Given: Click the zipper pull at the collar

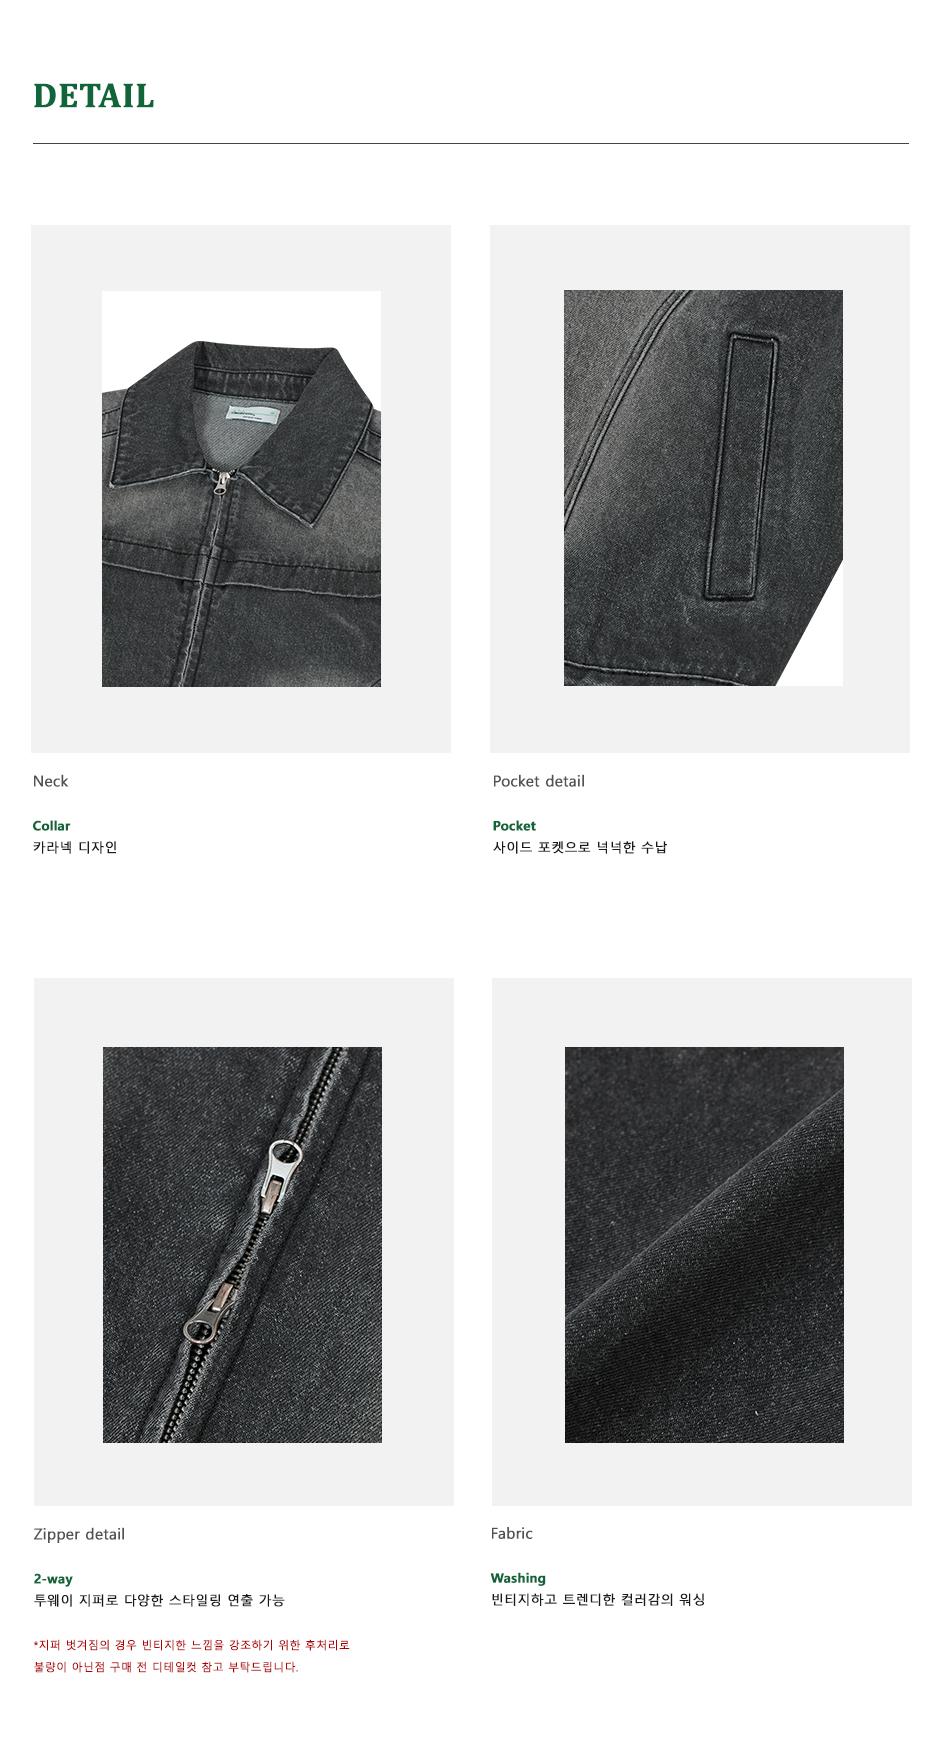Looking at the screenshot, I should (x=222, y=483).
